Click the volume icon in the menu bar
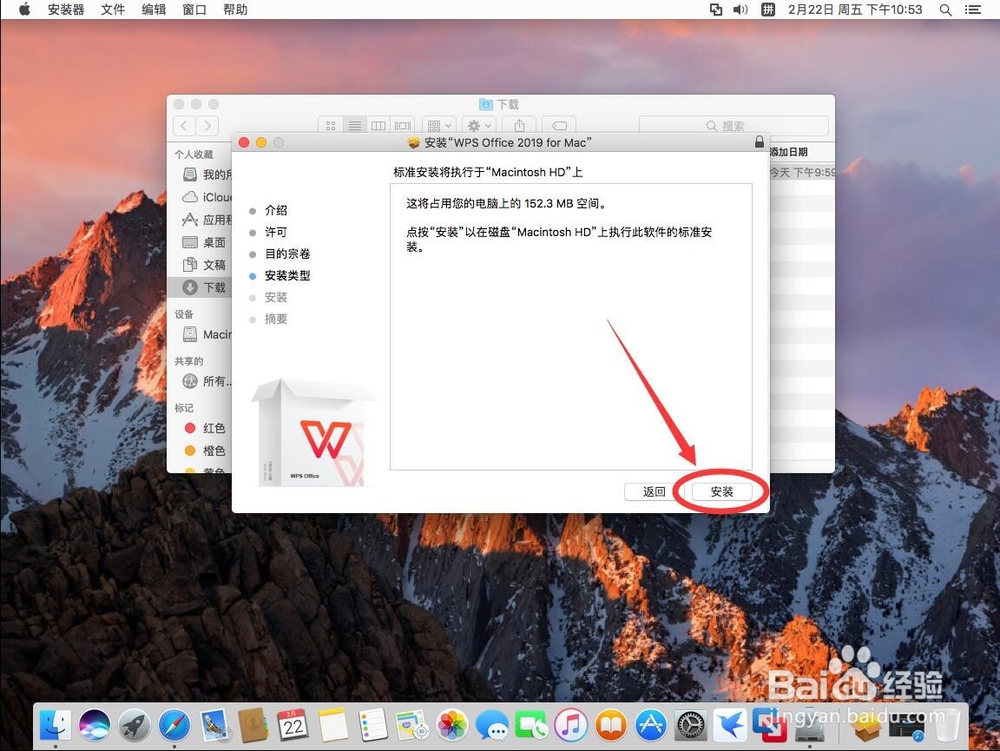 click(740, 10)
